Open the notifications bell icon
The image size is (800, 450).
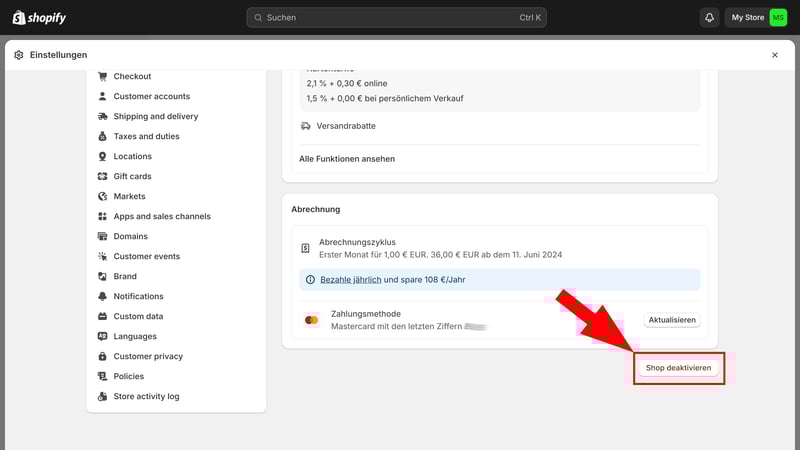click(709, 17)
